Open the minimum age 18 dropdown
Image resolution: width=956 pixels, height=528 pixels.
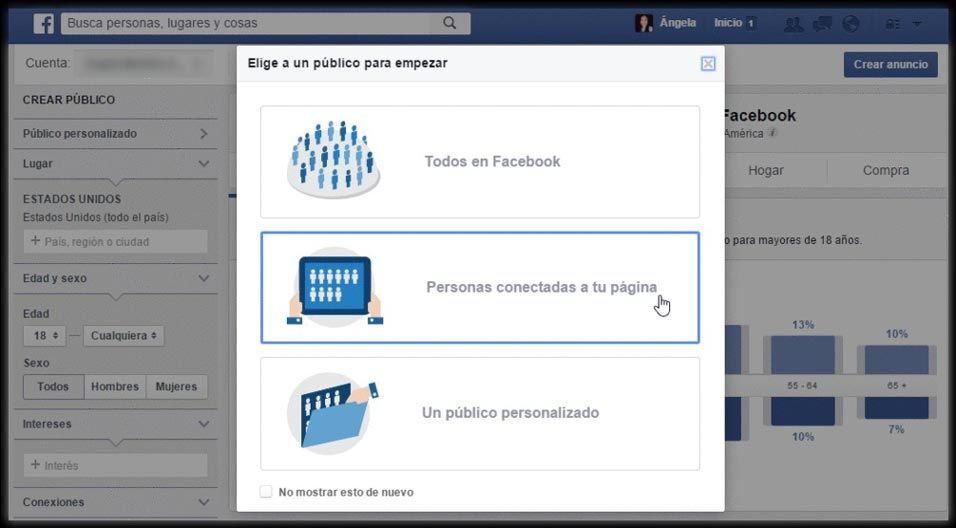pyautogui.click(x=45, y=336)
